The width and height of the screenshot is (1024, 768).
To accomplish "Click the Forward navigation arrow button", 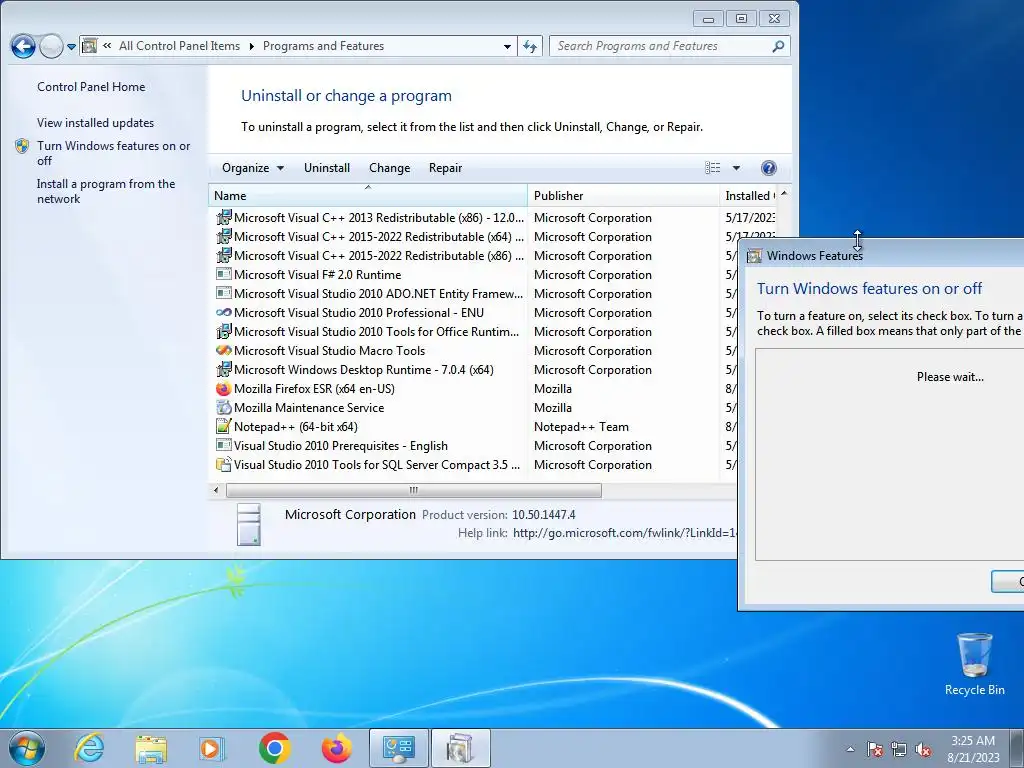I will tap(52, 46).
